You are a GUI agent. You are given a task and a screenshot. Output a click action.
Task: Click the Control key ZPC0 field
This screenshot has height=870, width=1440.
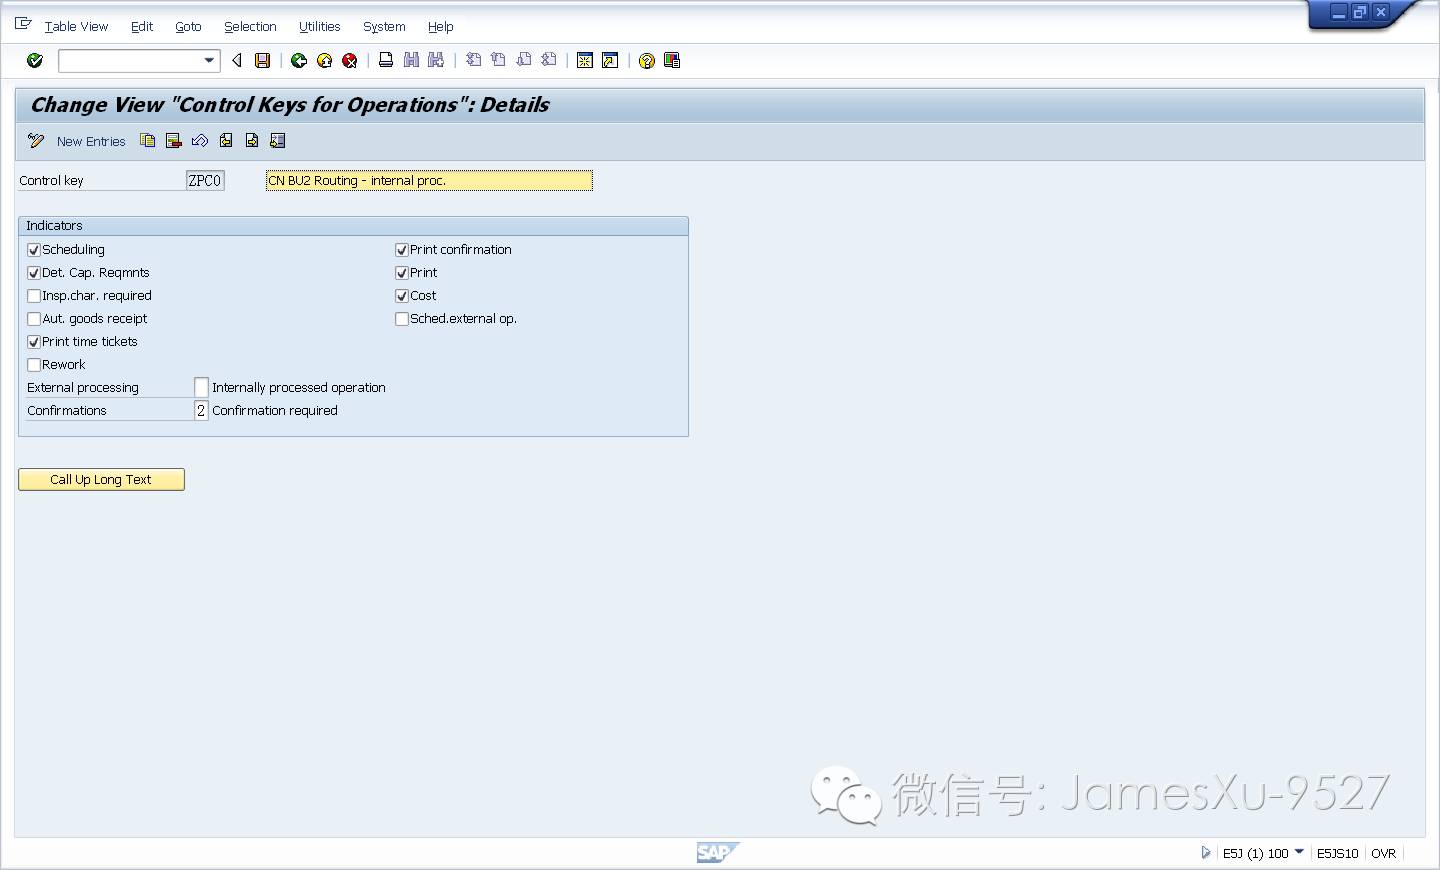pos(205,181)
